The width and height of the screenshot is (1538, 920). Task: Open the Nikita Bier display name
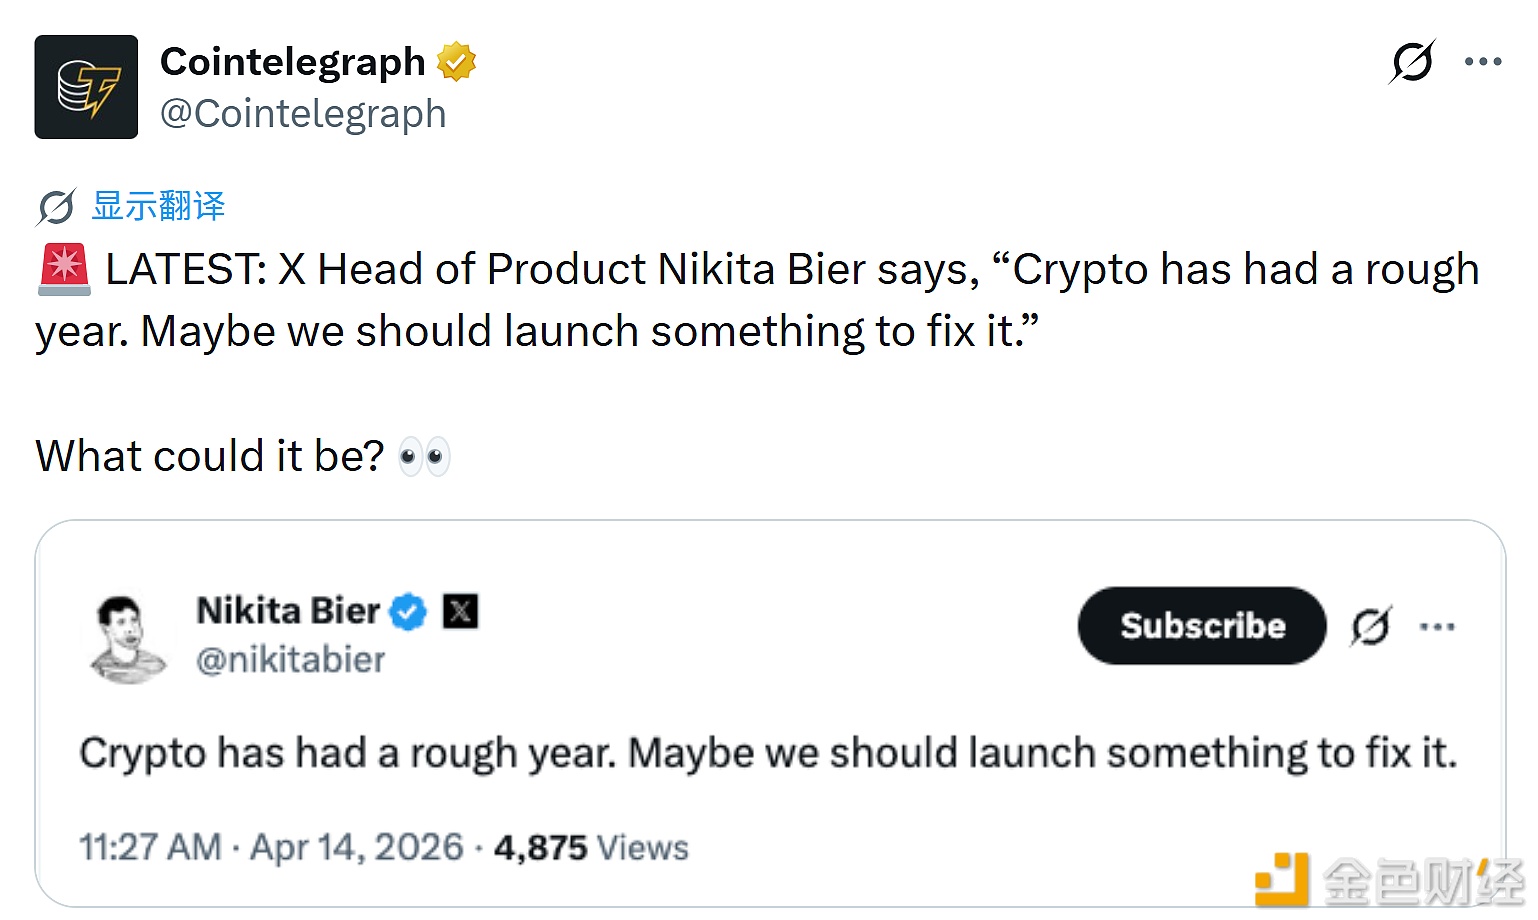point(288,611)
